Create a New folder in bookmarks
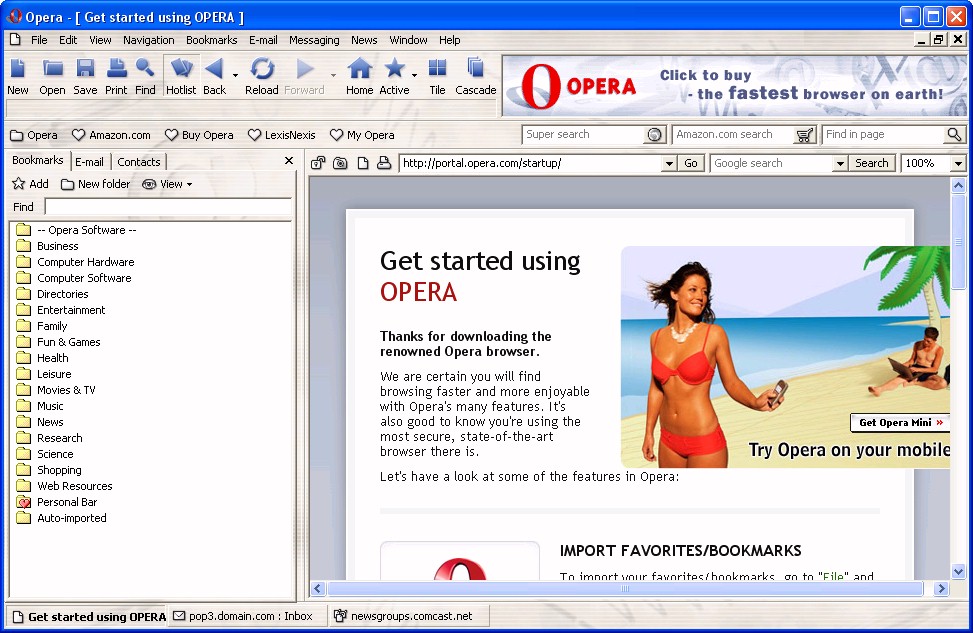Screen dimensions: 973x633 tap(96, 184)
